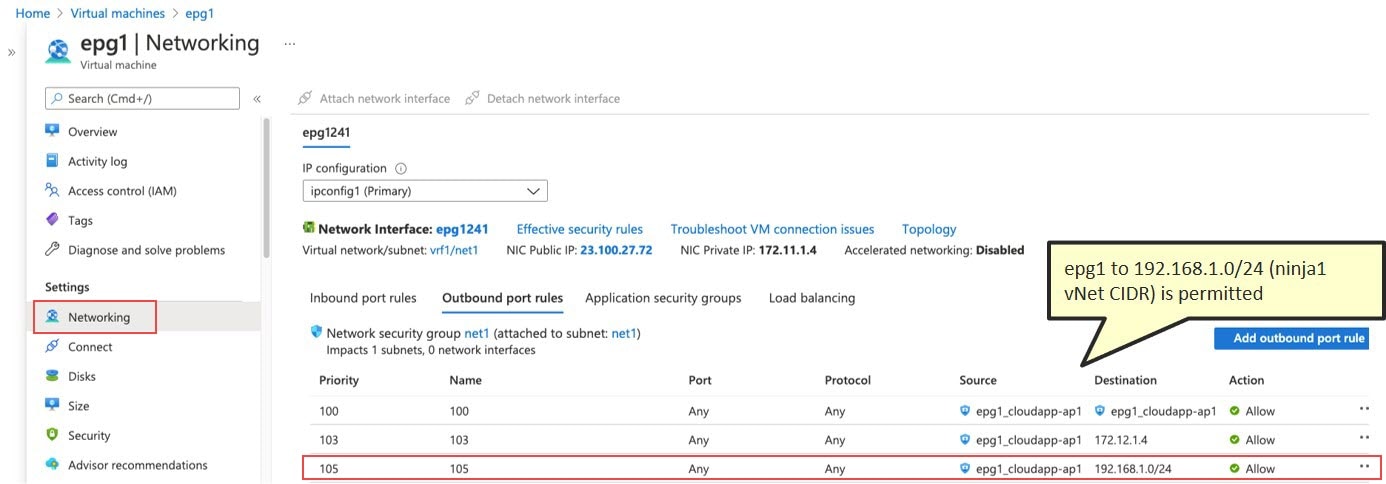Click the Access control (IAM) icon
1386x484 pixels.
tap(53, 190)
